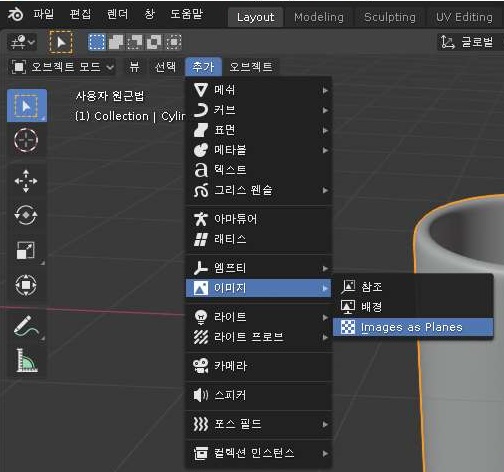Switch to the Sculpting workspace tab
Image resolution: width=504 pixels, height=472 pixels.
pyautogui.click(x=390, y=17)
